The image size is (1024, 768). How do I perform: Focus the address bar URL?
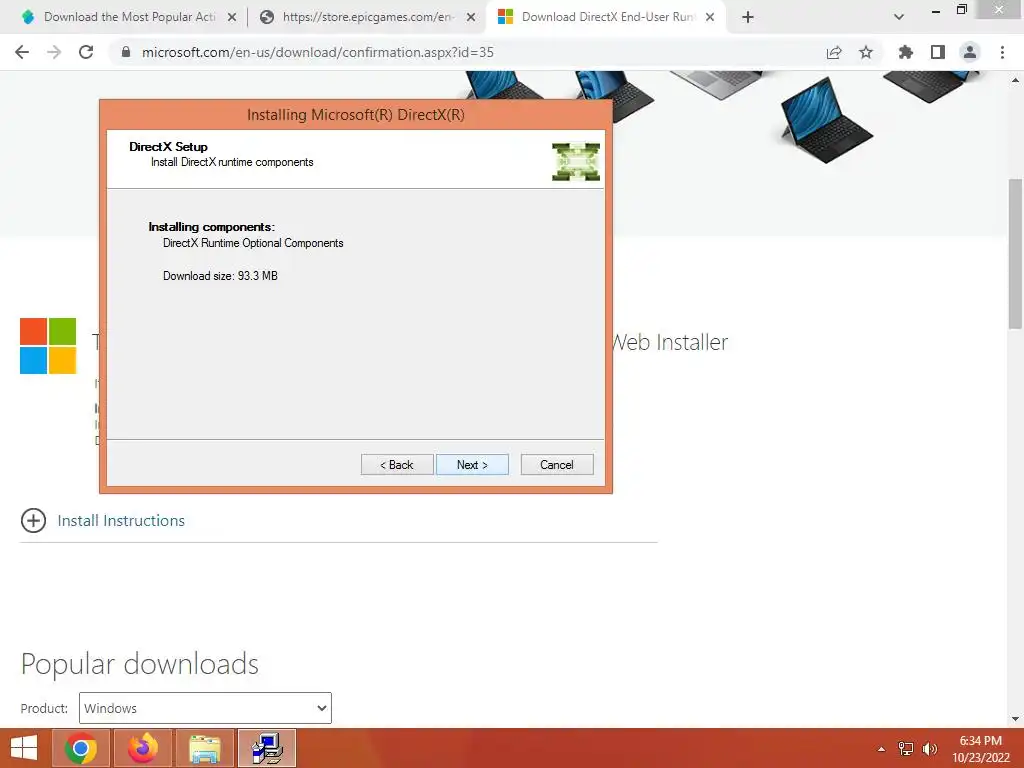(317, 52)
